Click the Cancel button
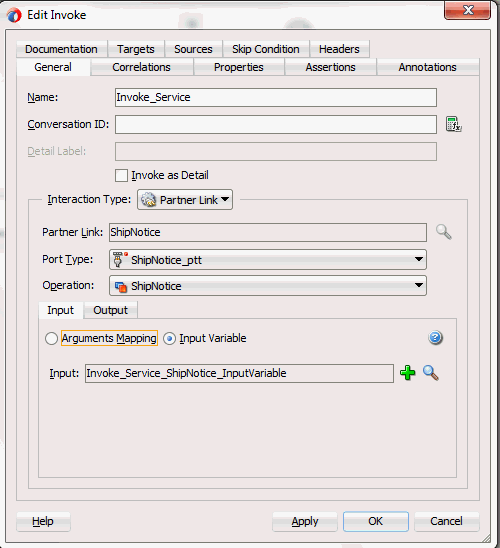This screenshot has width=500, height=548. click(447, 521)
